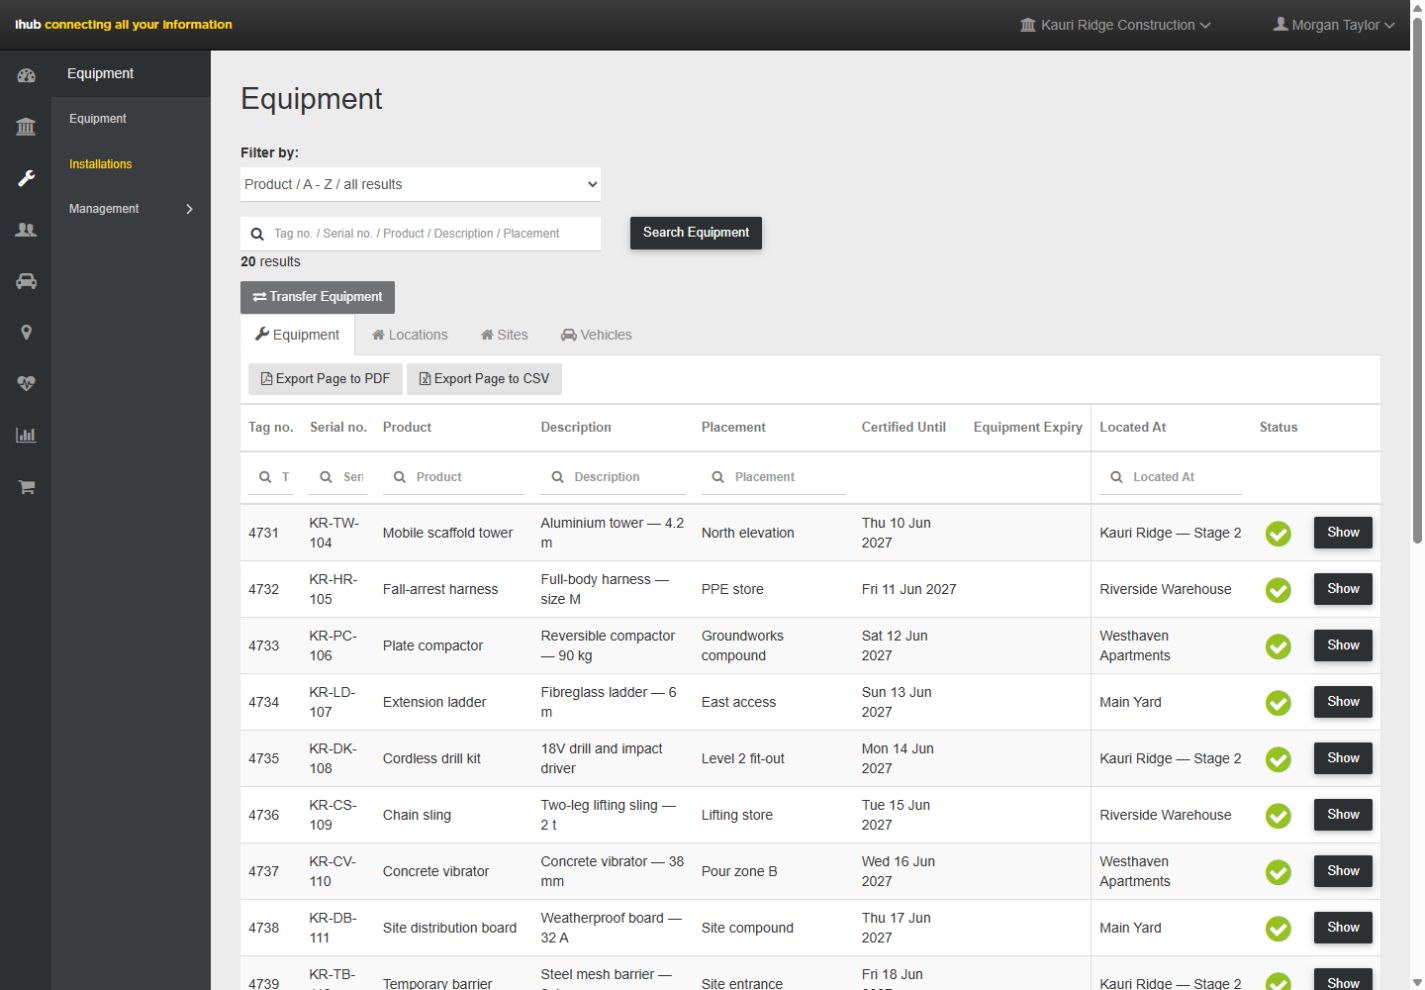Click green status check for tag 4733
This screenshot has width=1425, height=990.
coord(1278,647)
